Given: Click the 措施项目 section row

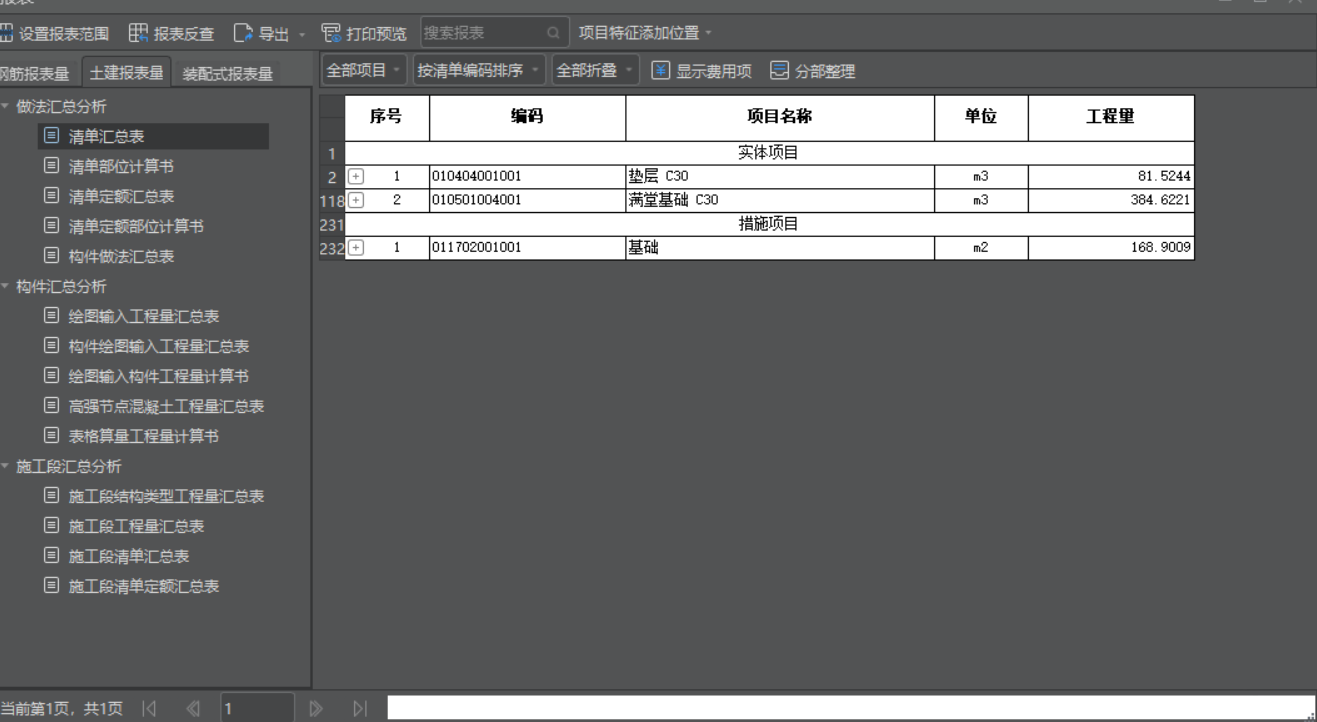Looking at the screenshot, I should [x=769, y=224].
